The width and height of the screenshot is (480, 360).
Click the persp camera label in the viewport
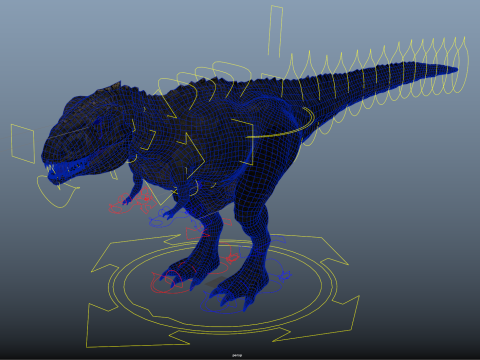click(237, 355)
